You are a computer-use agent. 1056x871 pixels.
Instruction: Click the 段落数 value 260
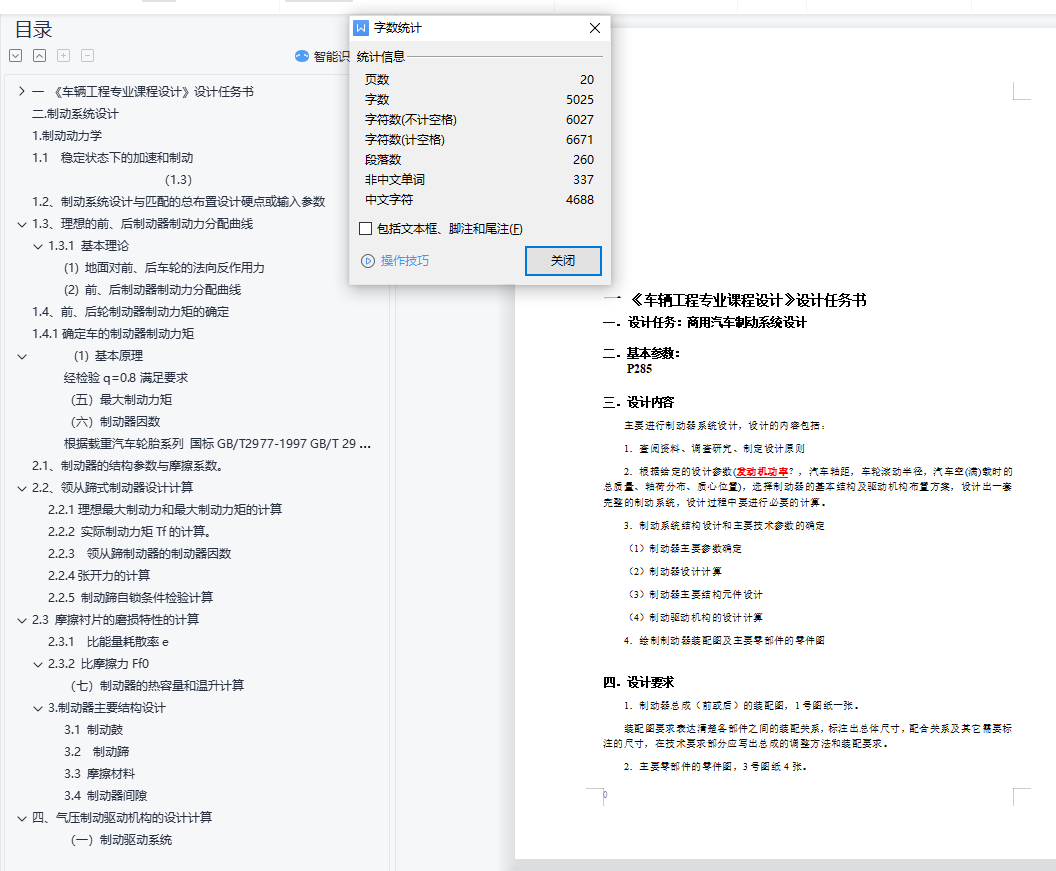pyautogui.click(x=583, y=160)
